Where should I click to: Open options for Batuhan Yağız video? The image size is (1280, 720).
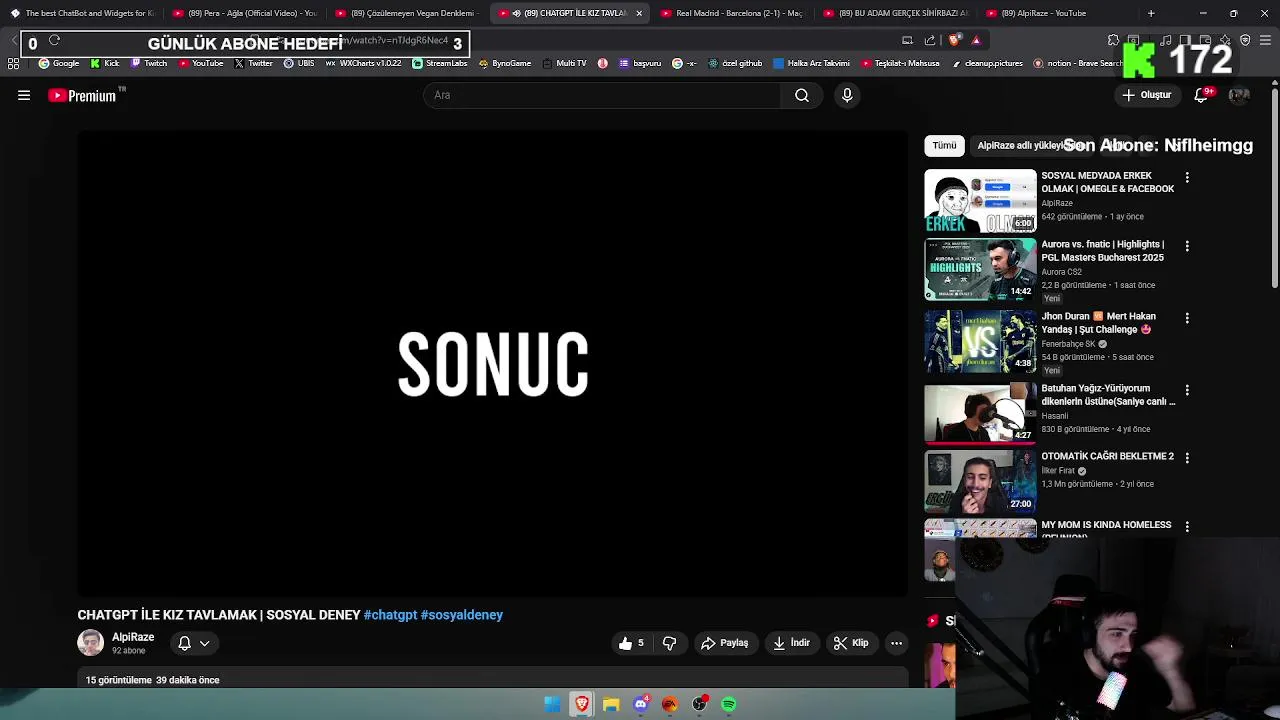coord(1187,389)
